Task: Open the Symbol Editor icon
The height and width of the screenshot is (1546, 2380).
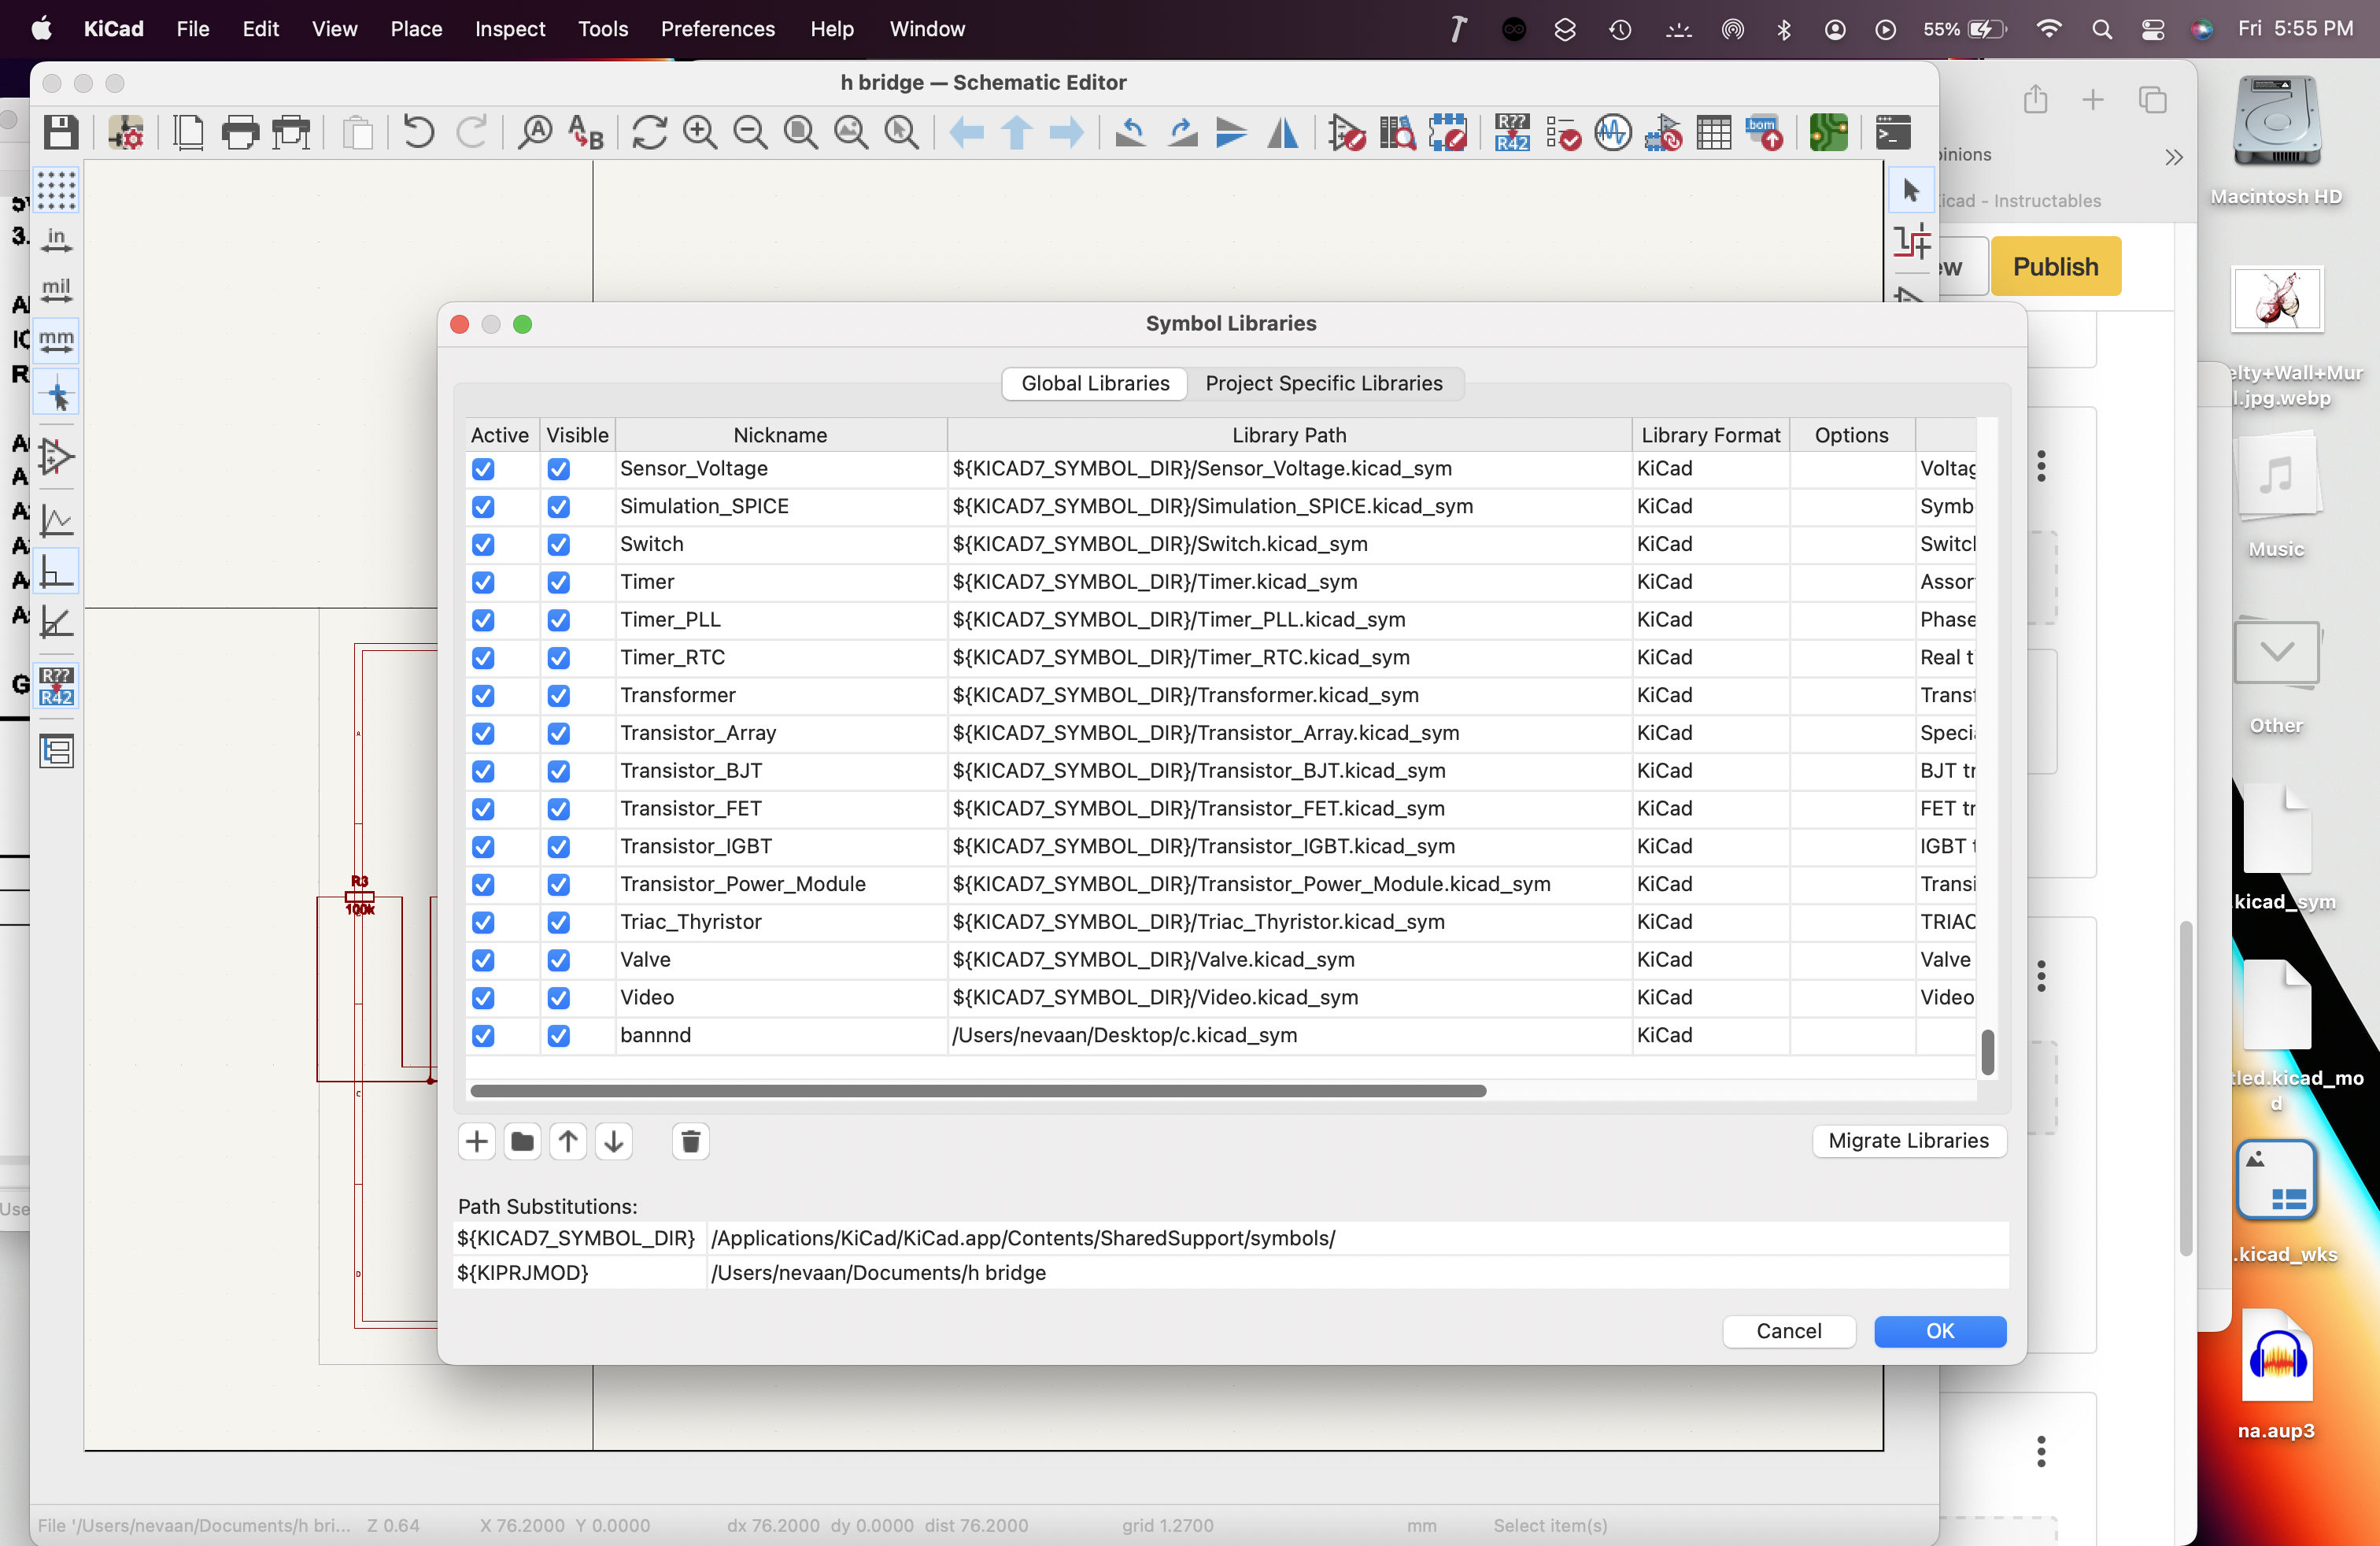Action: pyautogui.click(x=1347, y=132)
